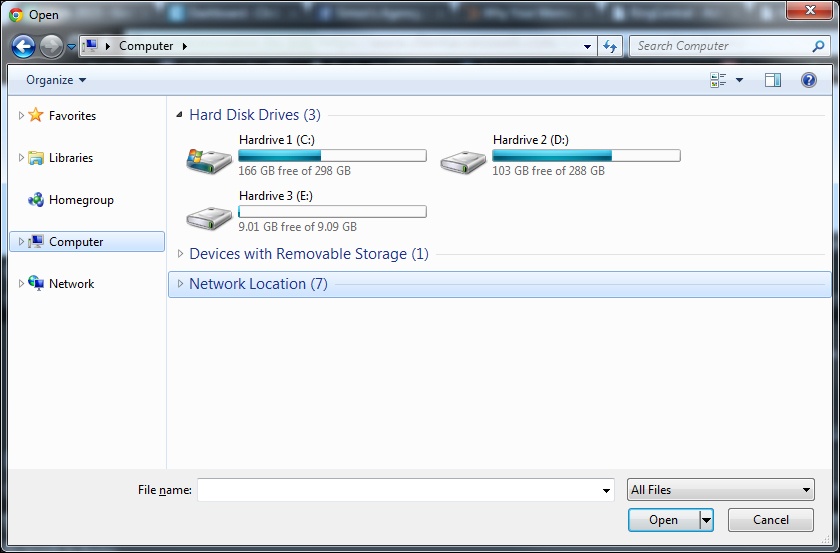The image size is (840, 553).
Task: Open the Help question mark icon
Action: point(809,80)
